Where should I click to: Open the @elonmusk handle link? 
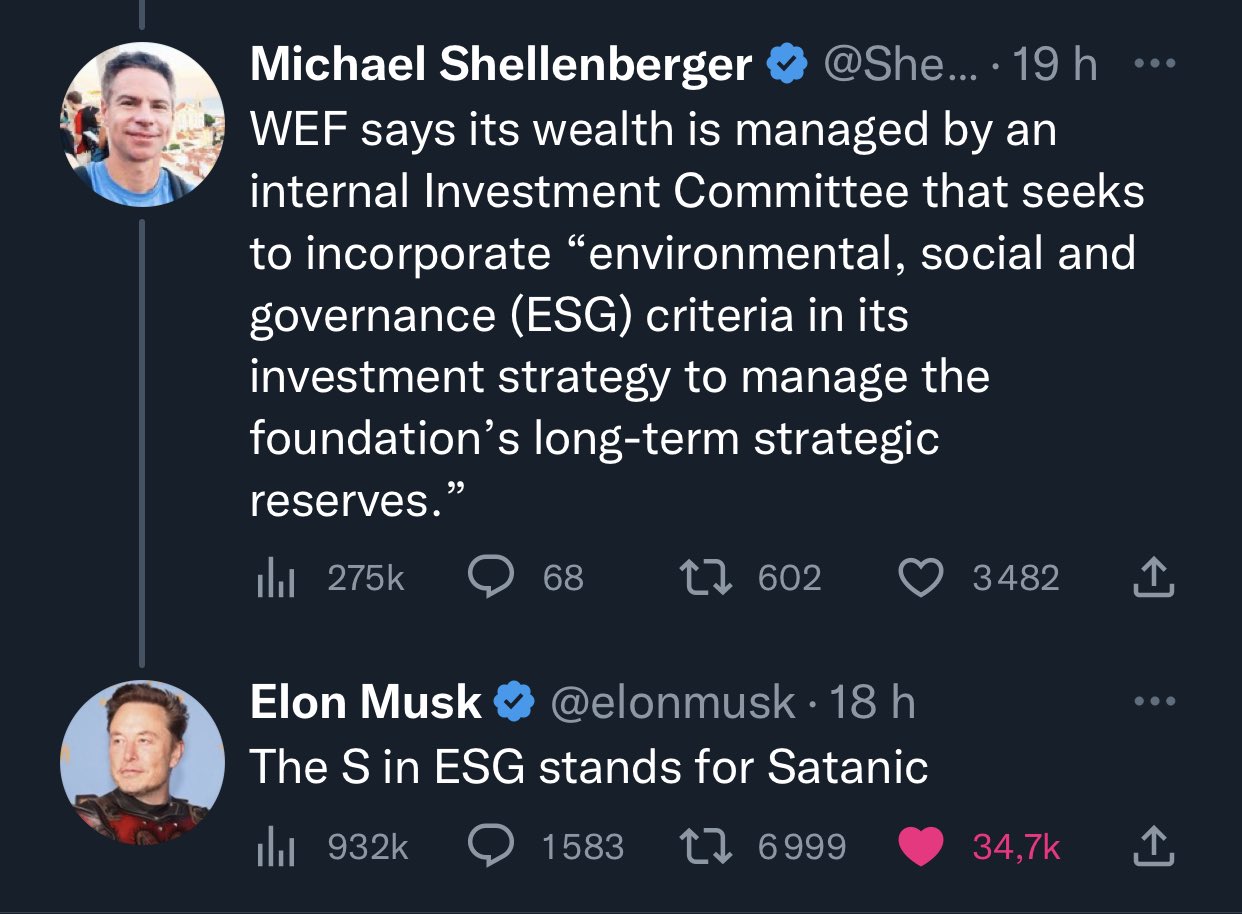(x=673, y=702)
